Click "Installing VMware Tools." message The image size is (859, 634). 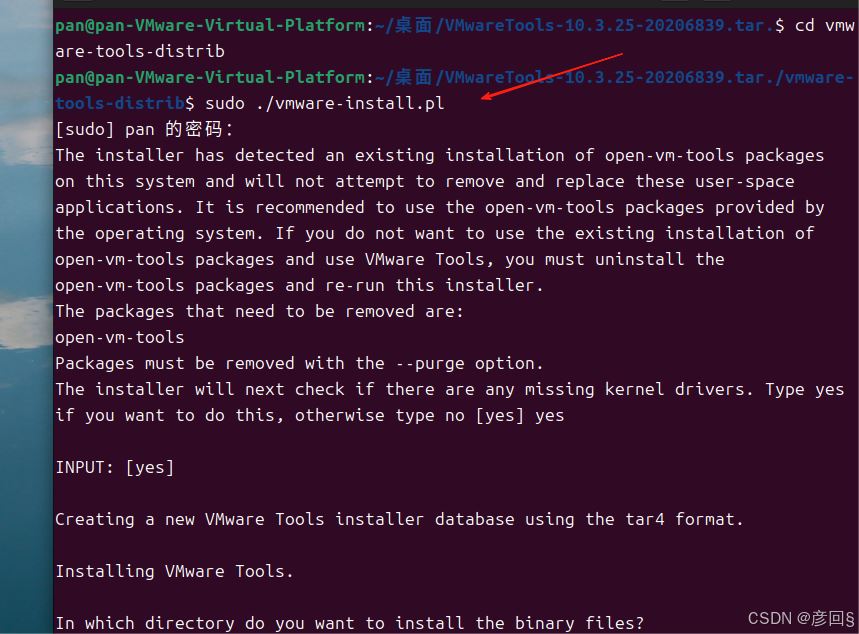[x=174, y=572]
